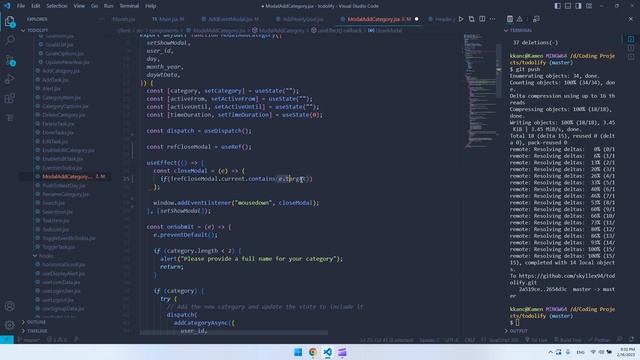Switch to the Main.jsx tab
This screenshot has width=640, height=360.
point(168,19)
